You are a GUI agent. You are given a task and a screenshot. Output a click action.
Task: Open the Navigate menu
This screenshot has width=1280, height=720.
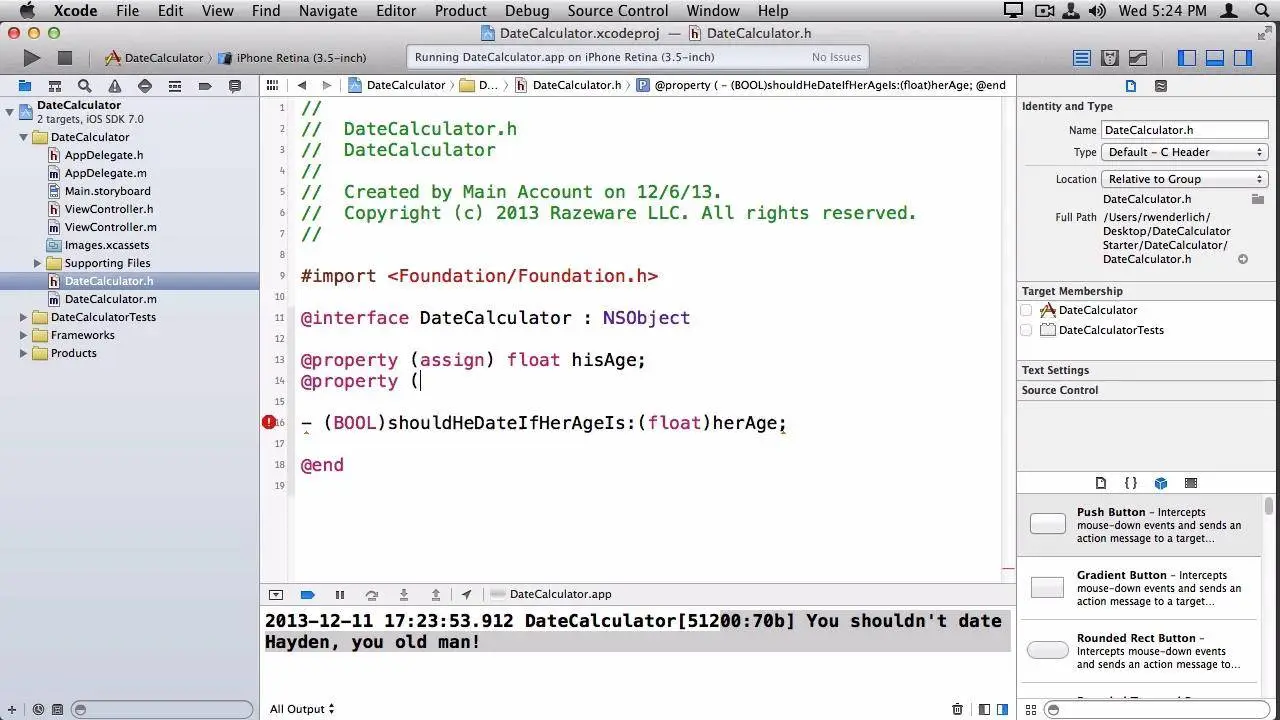tap(328, 11)
